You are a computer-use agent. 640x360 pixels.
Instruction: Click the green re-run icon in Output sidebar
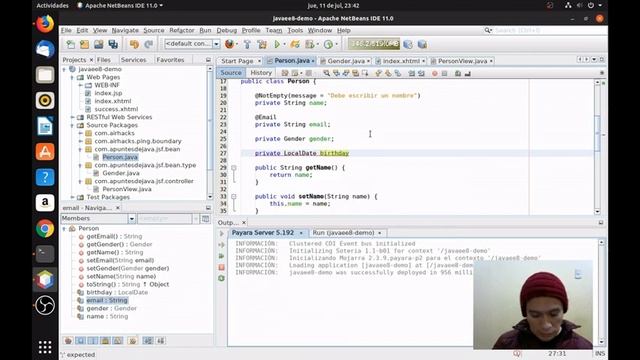222,256
